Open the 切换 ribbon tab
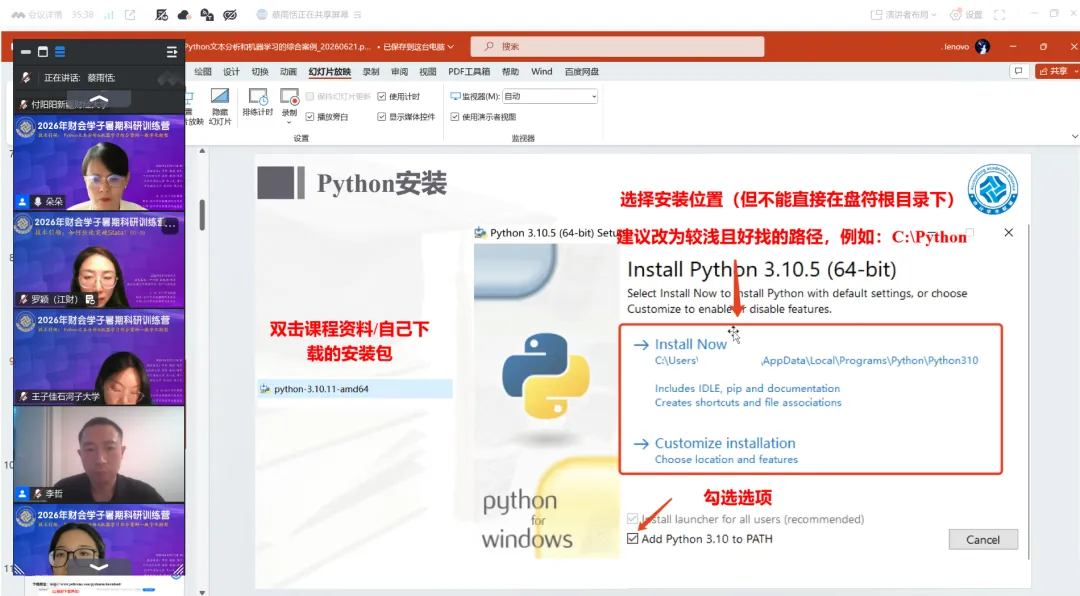 pyautogui.click(x=260, y=72)
